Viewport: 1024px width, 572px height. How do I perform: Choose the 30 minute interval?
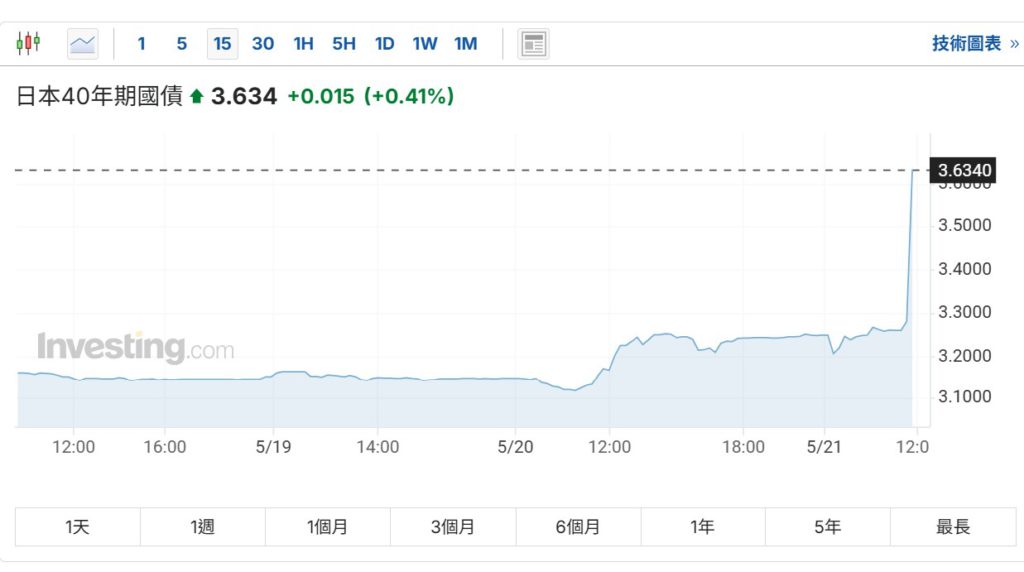(263, 43)
